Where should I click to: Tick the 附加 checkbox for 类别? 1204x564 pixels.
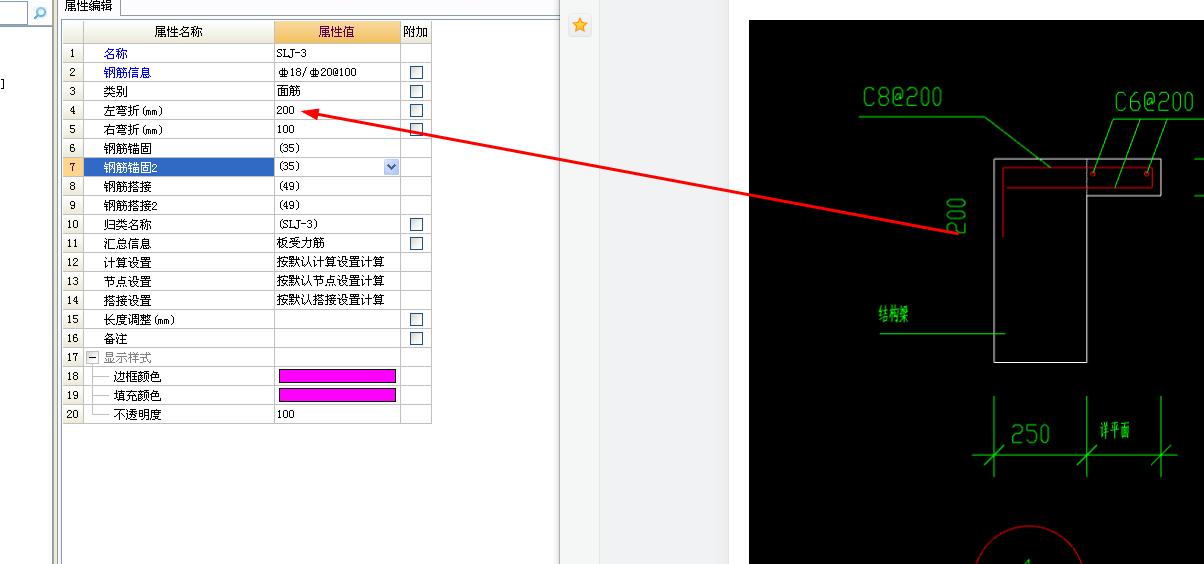pyautogui.click(x=416, y=91)
